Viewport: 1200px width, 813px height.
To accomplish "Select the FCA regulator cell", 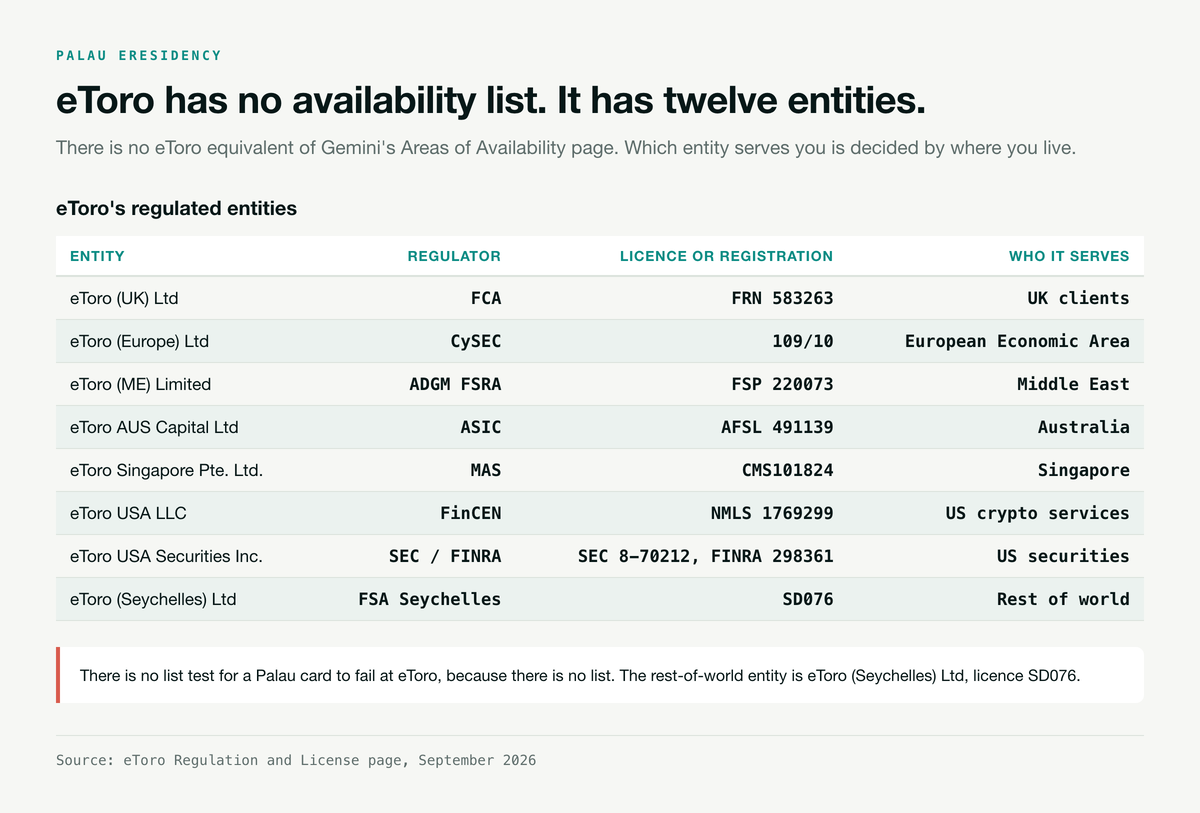I will tap(486, 298).
